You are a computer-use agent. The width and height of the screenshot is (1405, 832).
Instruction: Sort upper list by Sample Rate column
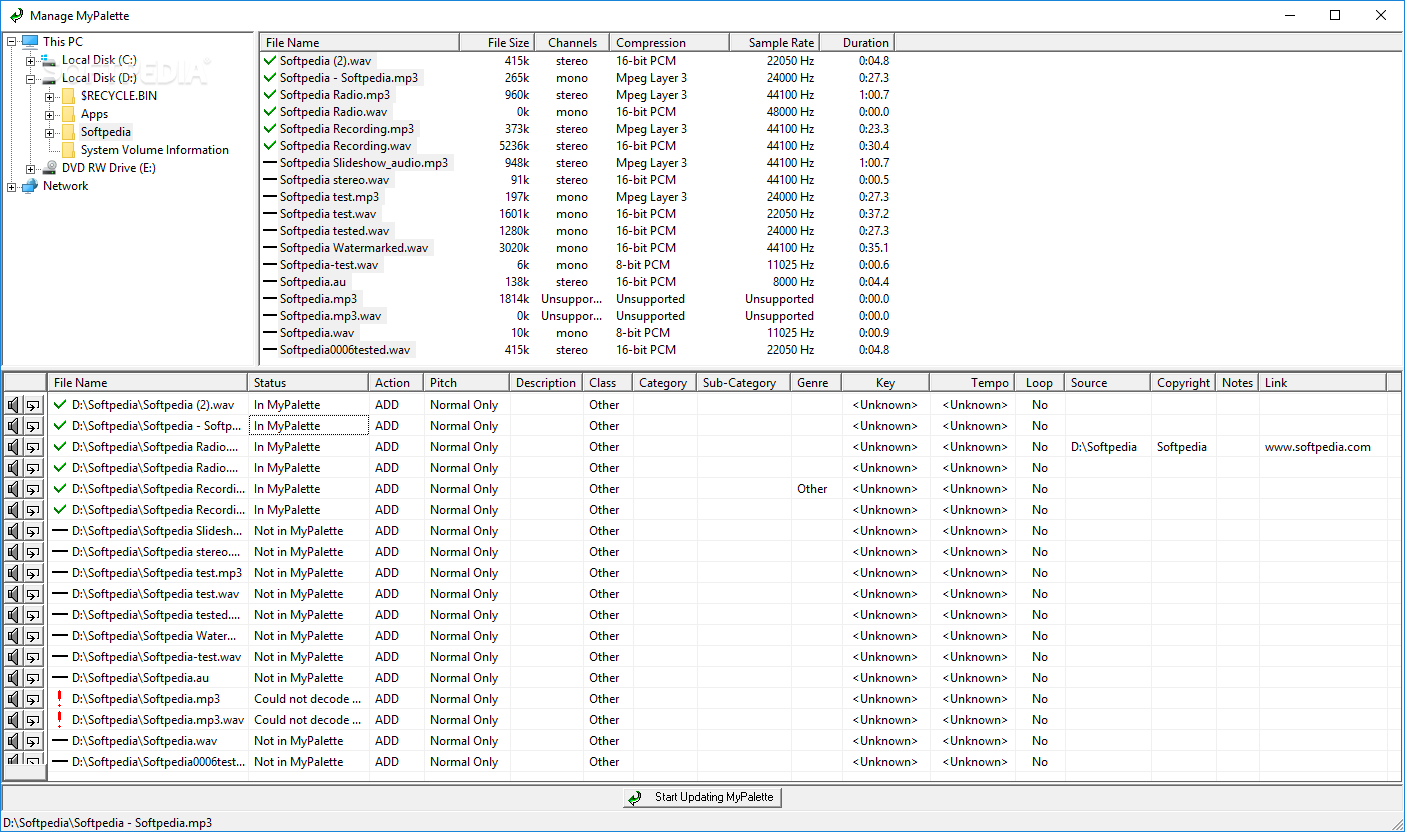[774, 42]
